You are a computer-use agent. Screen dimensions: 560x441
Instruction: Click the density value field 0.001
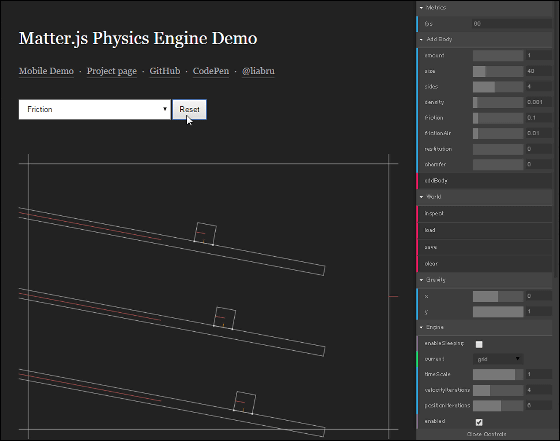tap(539, 102)
